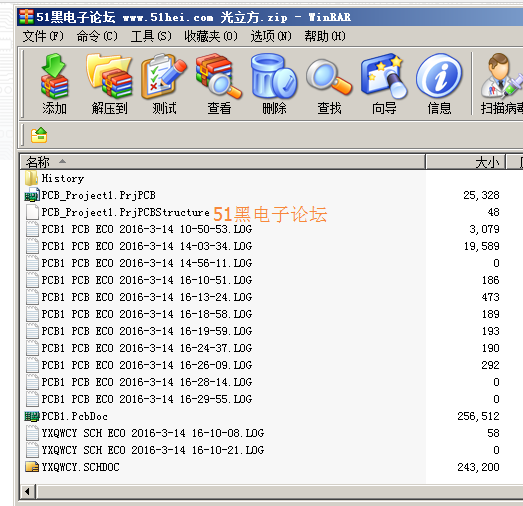Open the 文件(F) menu
Viewport: 523px width, 506px height.
pyautogui.click(x=43, y=36)
